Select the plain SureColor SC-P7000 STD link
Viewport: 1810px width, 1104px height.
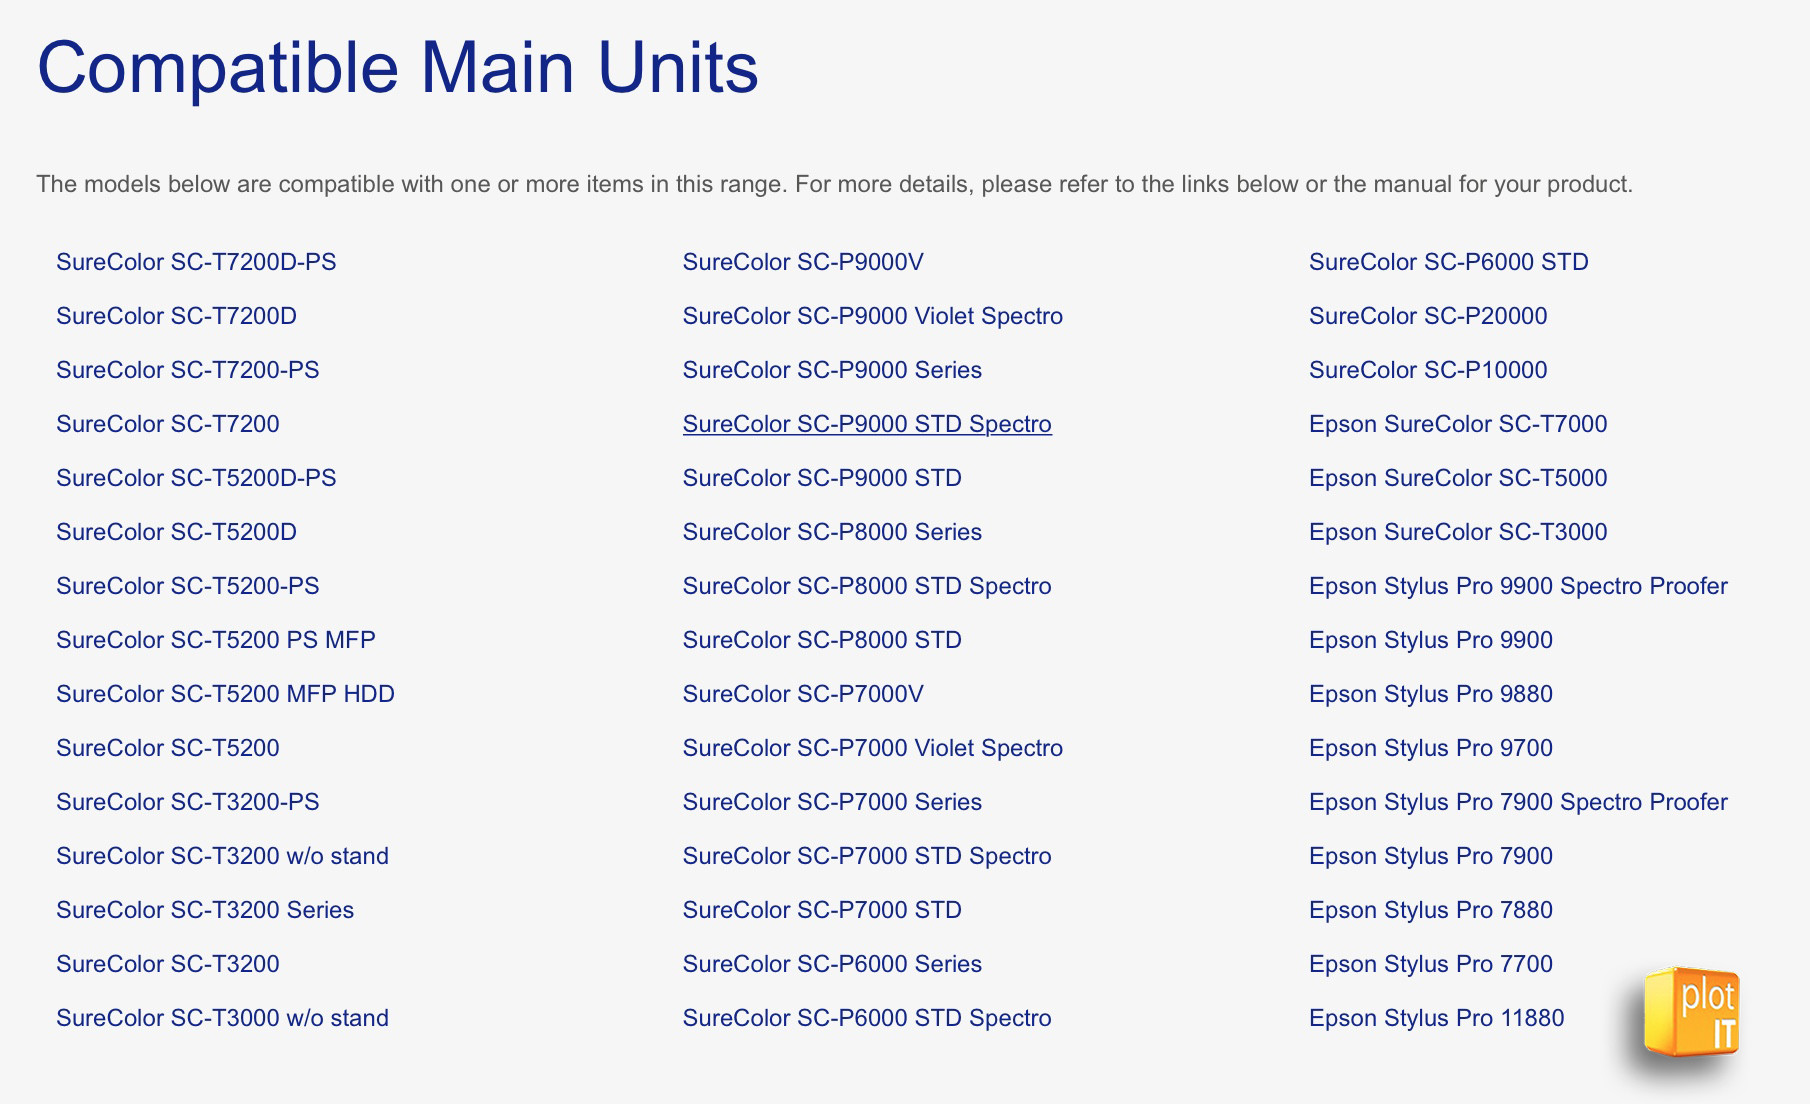click(x=822, y=910)
